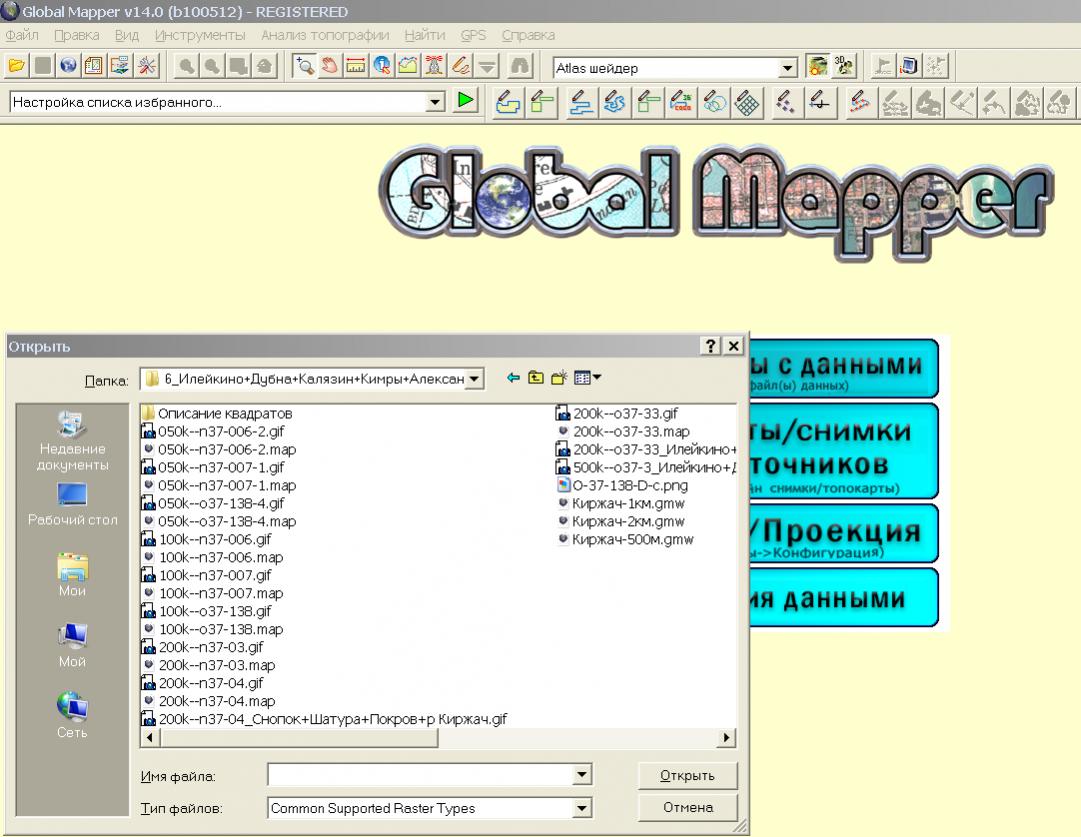The width and height of the screenshot is (1081, 837).
Task: Activate the Pan hand tool
Action: point(330,67)
